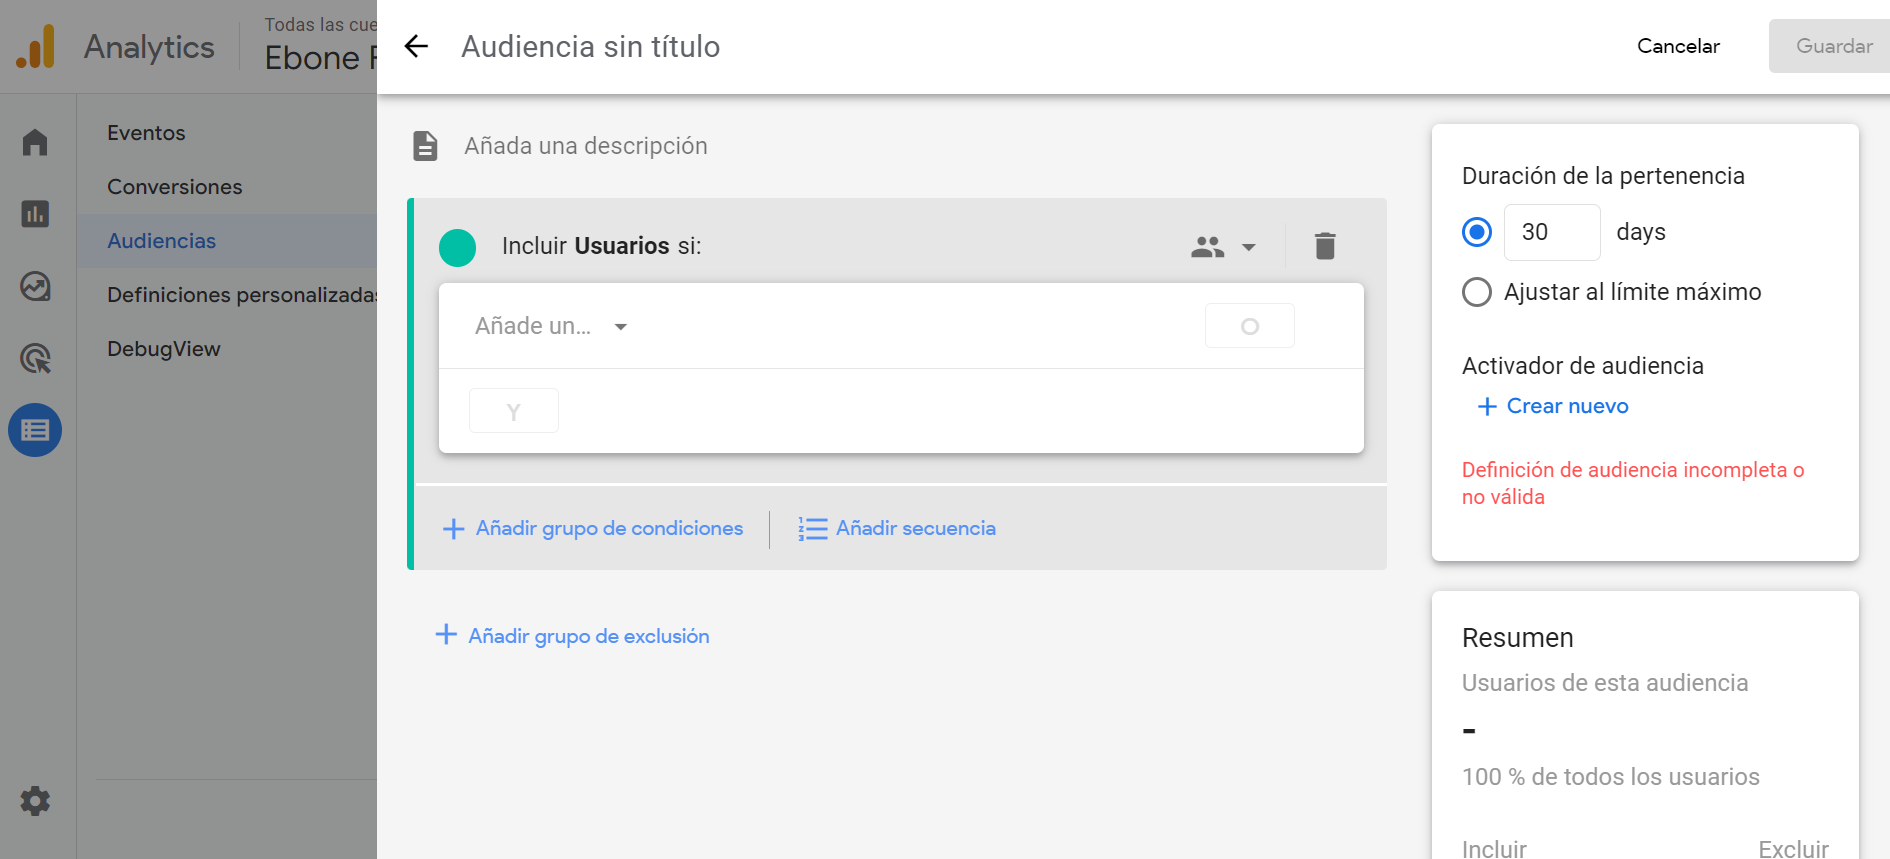
Task: Go to Eventos in the menu
Action: (146, 133)
